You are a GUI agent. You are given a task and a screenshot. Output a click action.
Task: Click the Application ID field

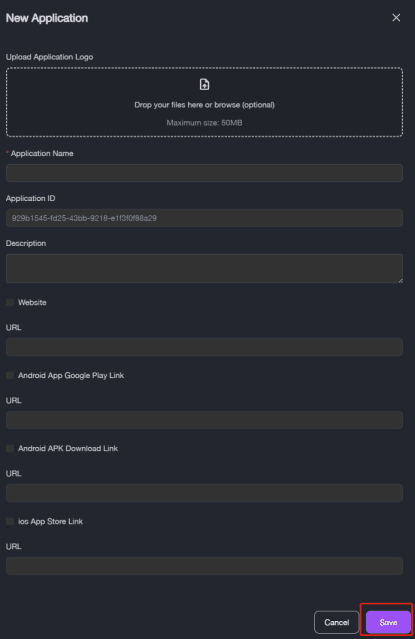(x=204, y=218)
